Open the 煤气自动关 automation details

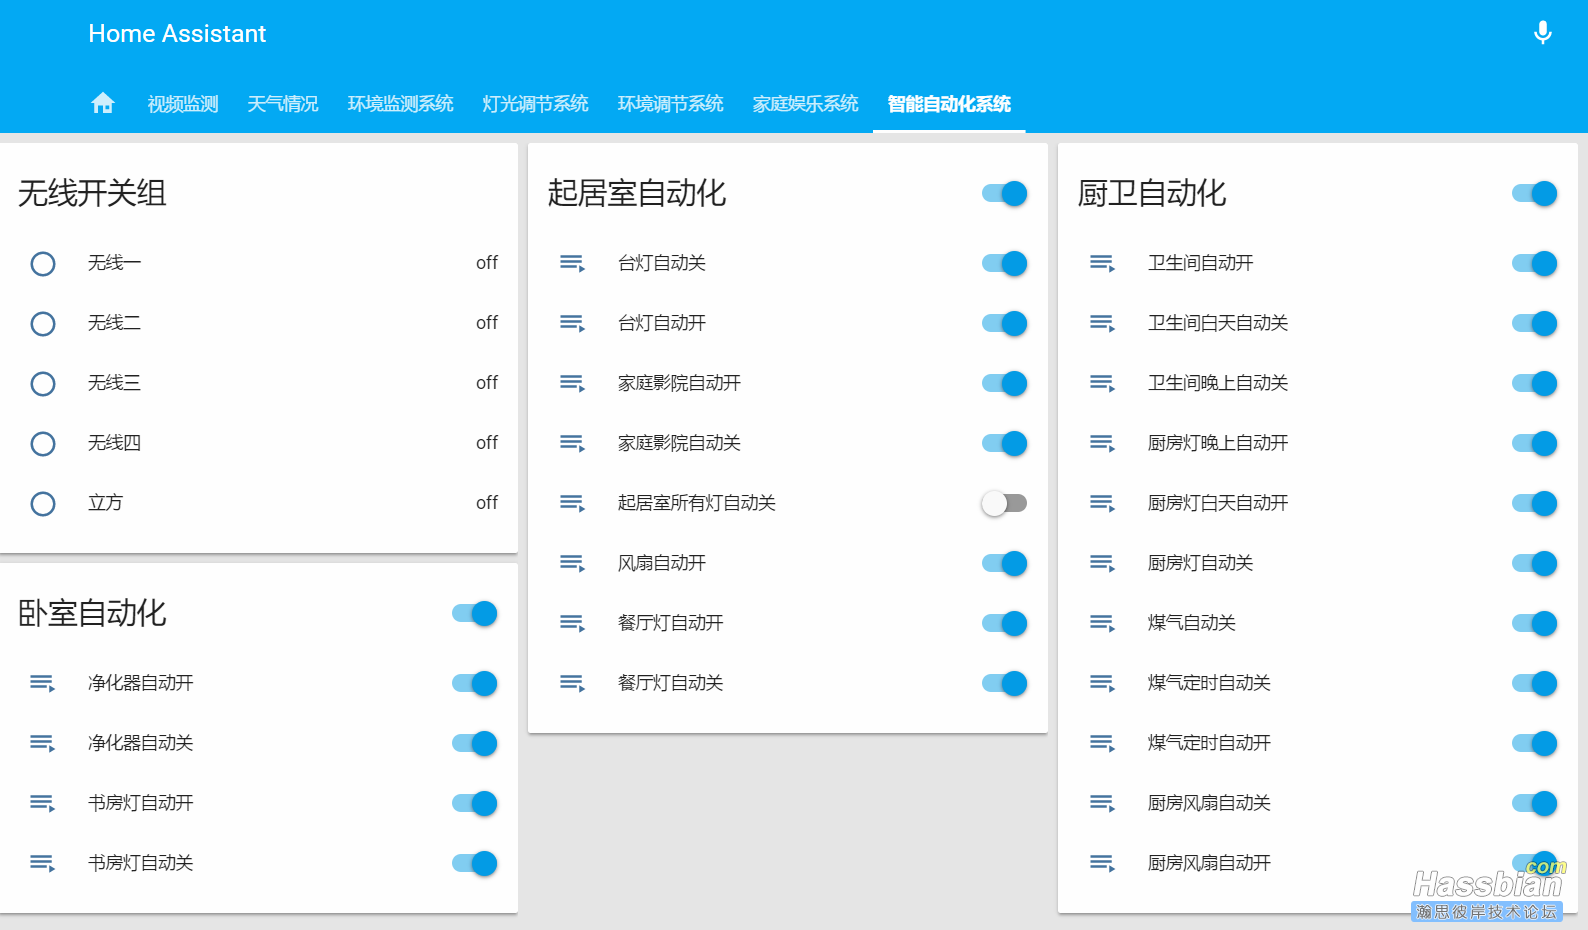pos(1192,623)
